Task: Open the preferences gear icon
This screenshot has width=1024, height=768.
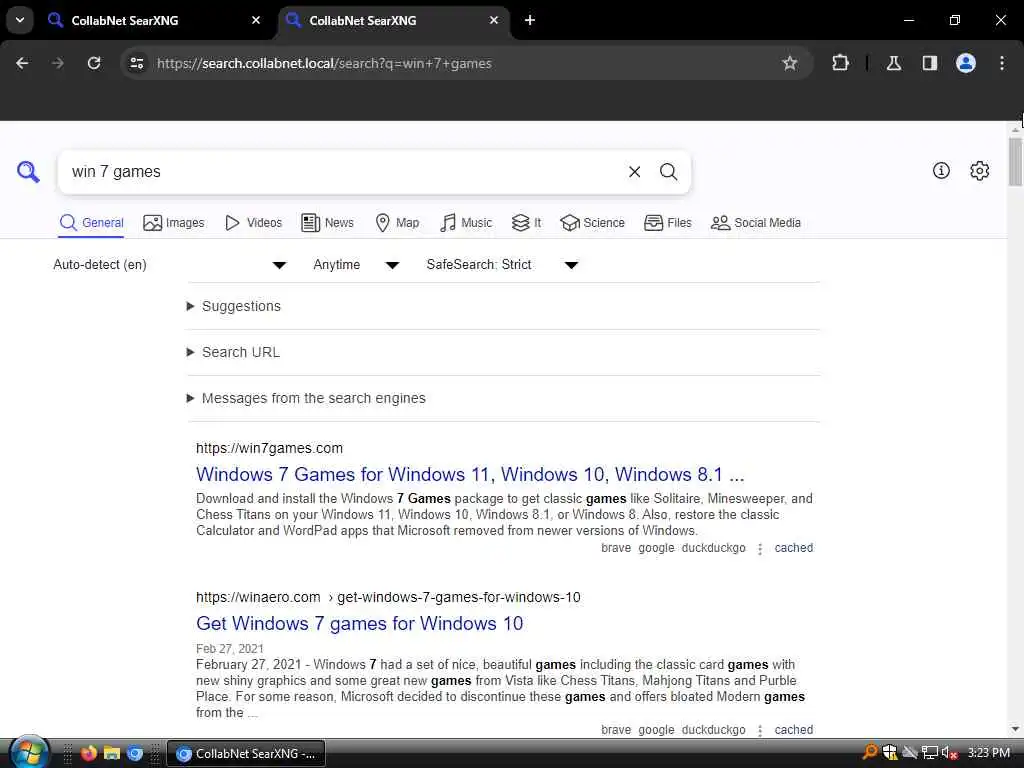Action: tap(980, 170)
